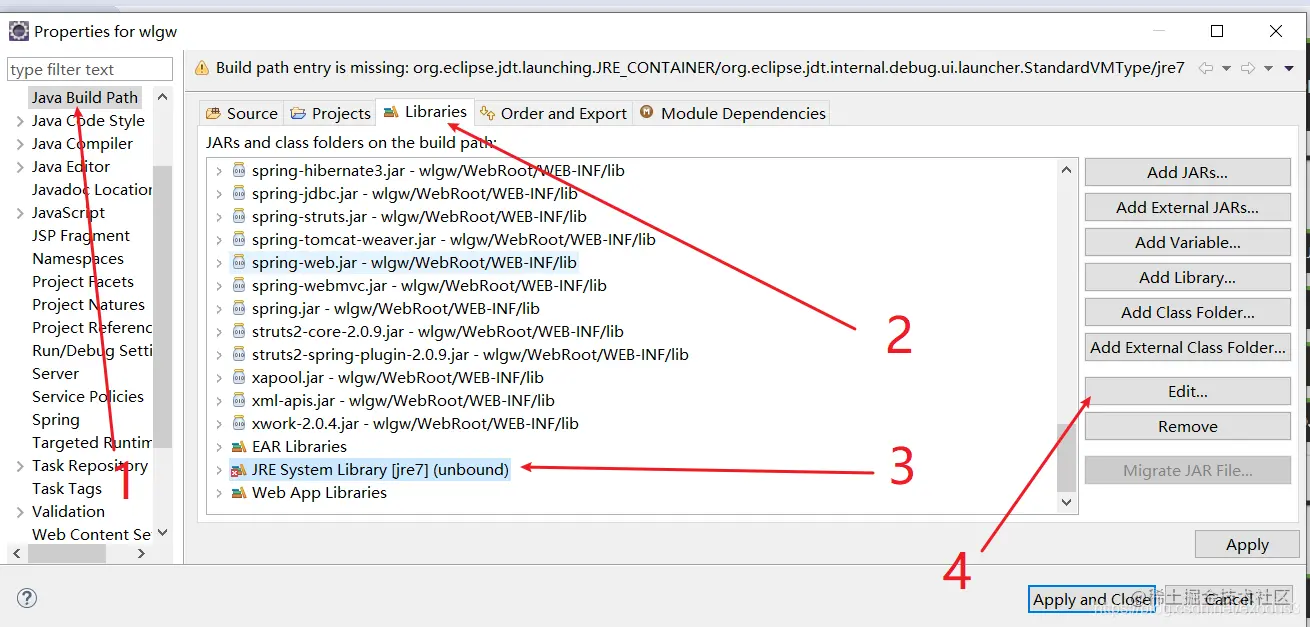Screen dimensions: 1310x627
Task: Select Project Facets in sidebar
Action: (83, 281)
